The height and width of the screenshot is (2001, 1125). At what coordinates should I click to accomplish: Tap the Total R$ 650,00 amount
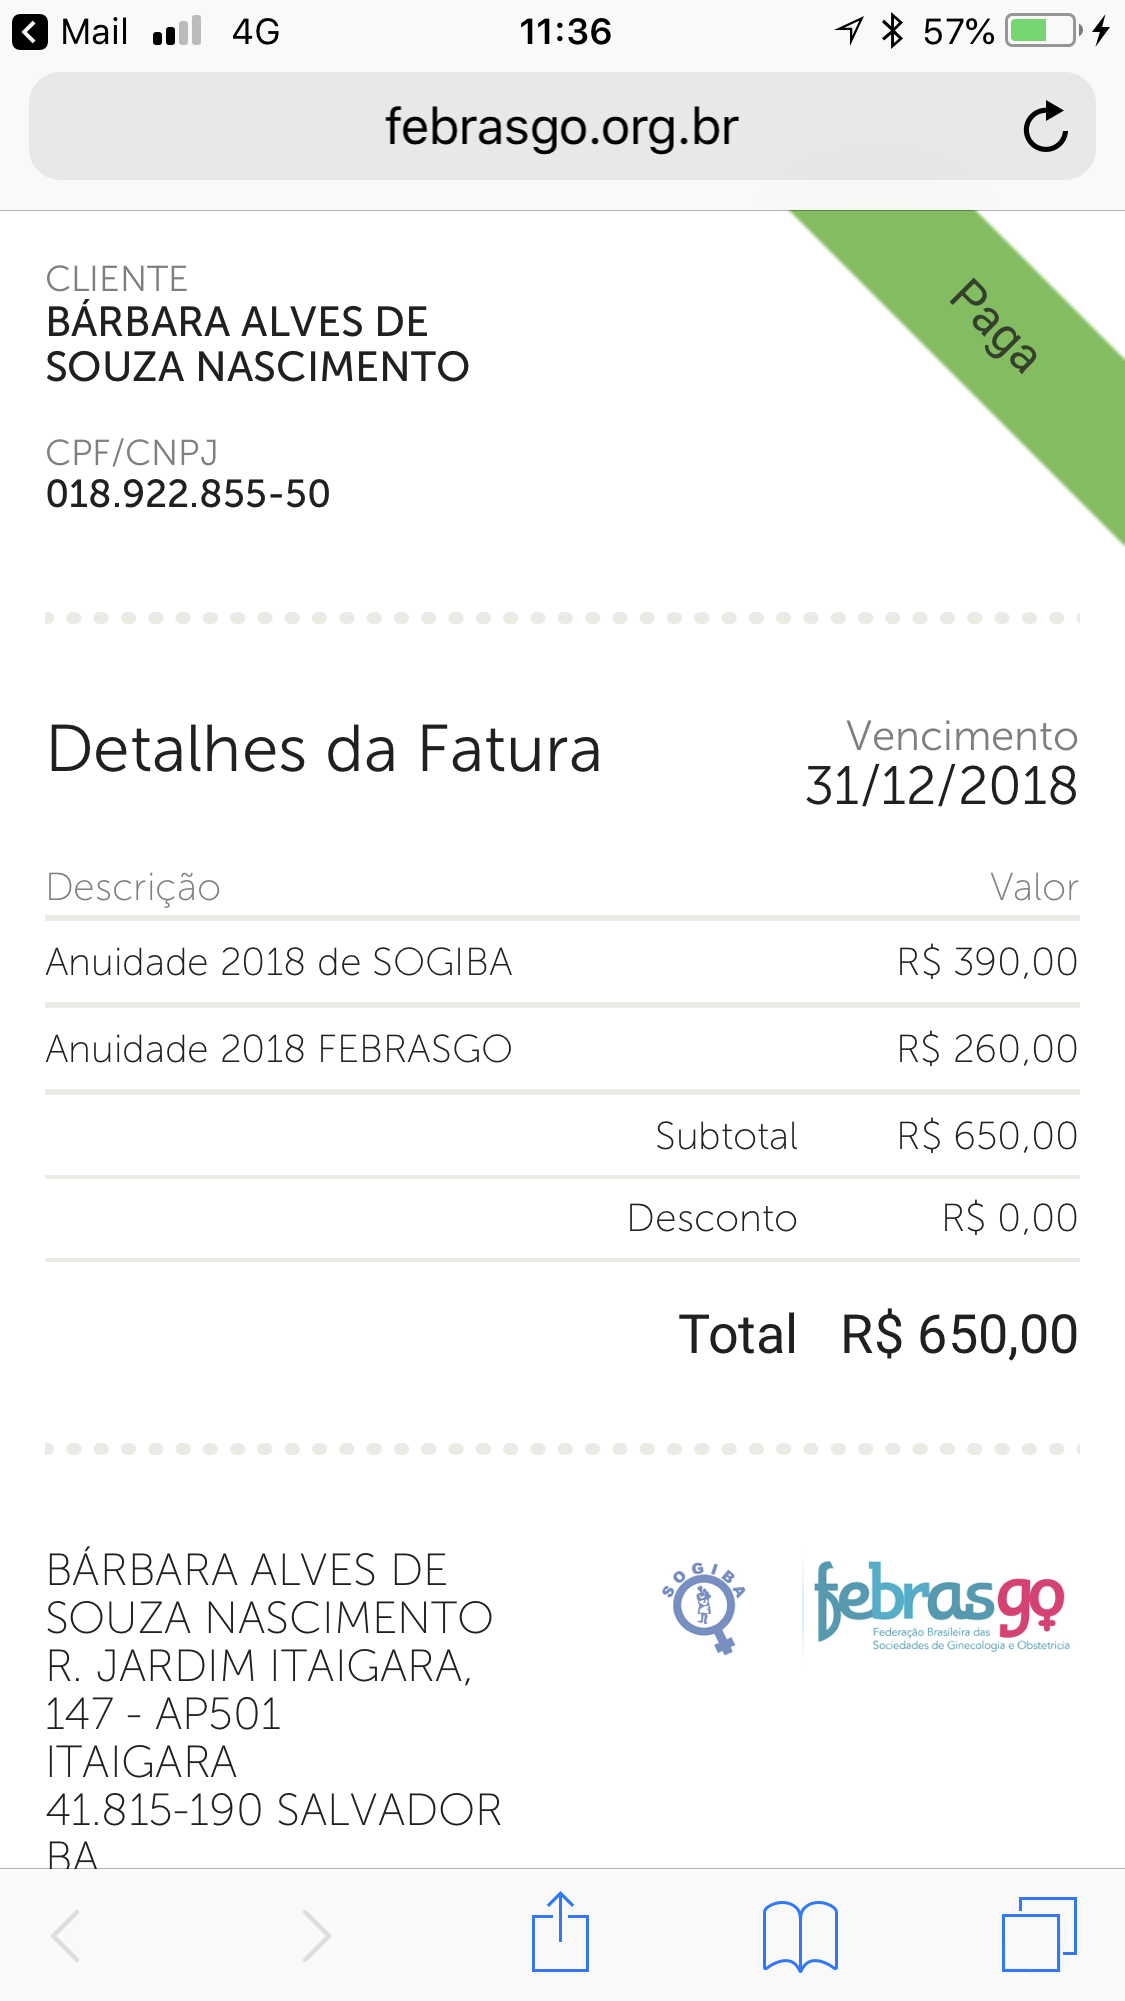point(958,1335)
